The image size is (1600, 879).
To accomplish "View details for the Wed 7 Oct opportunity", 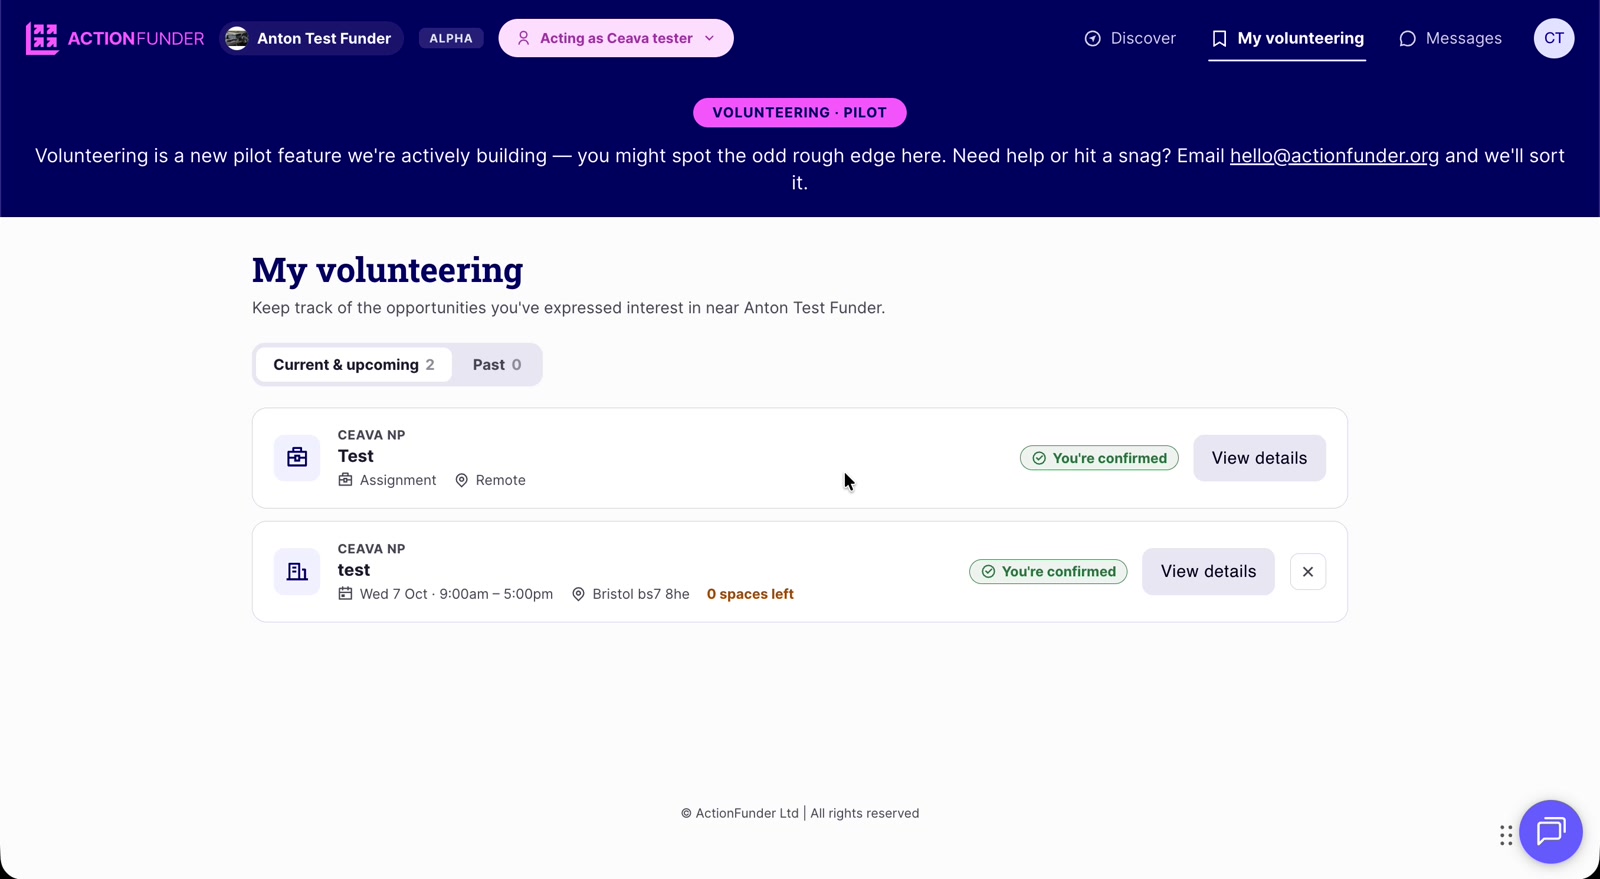I will click(x=1208, y=572).
